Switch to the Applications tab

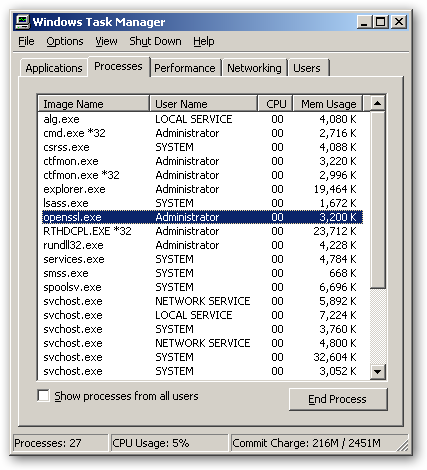tap(54, 68)
